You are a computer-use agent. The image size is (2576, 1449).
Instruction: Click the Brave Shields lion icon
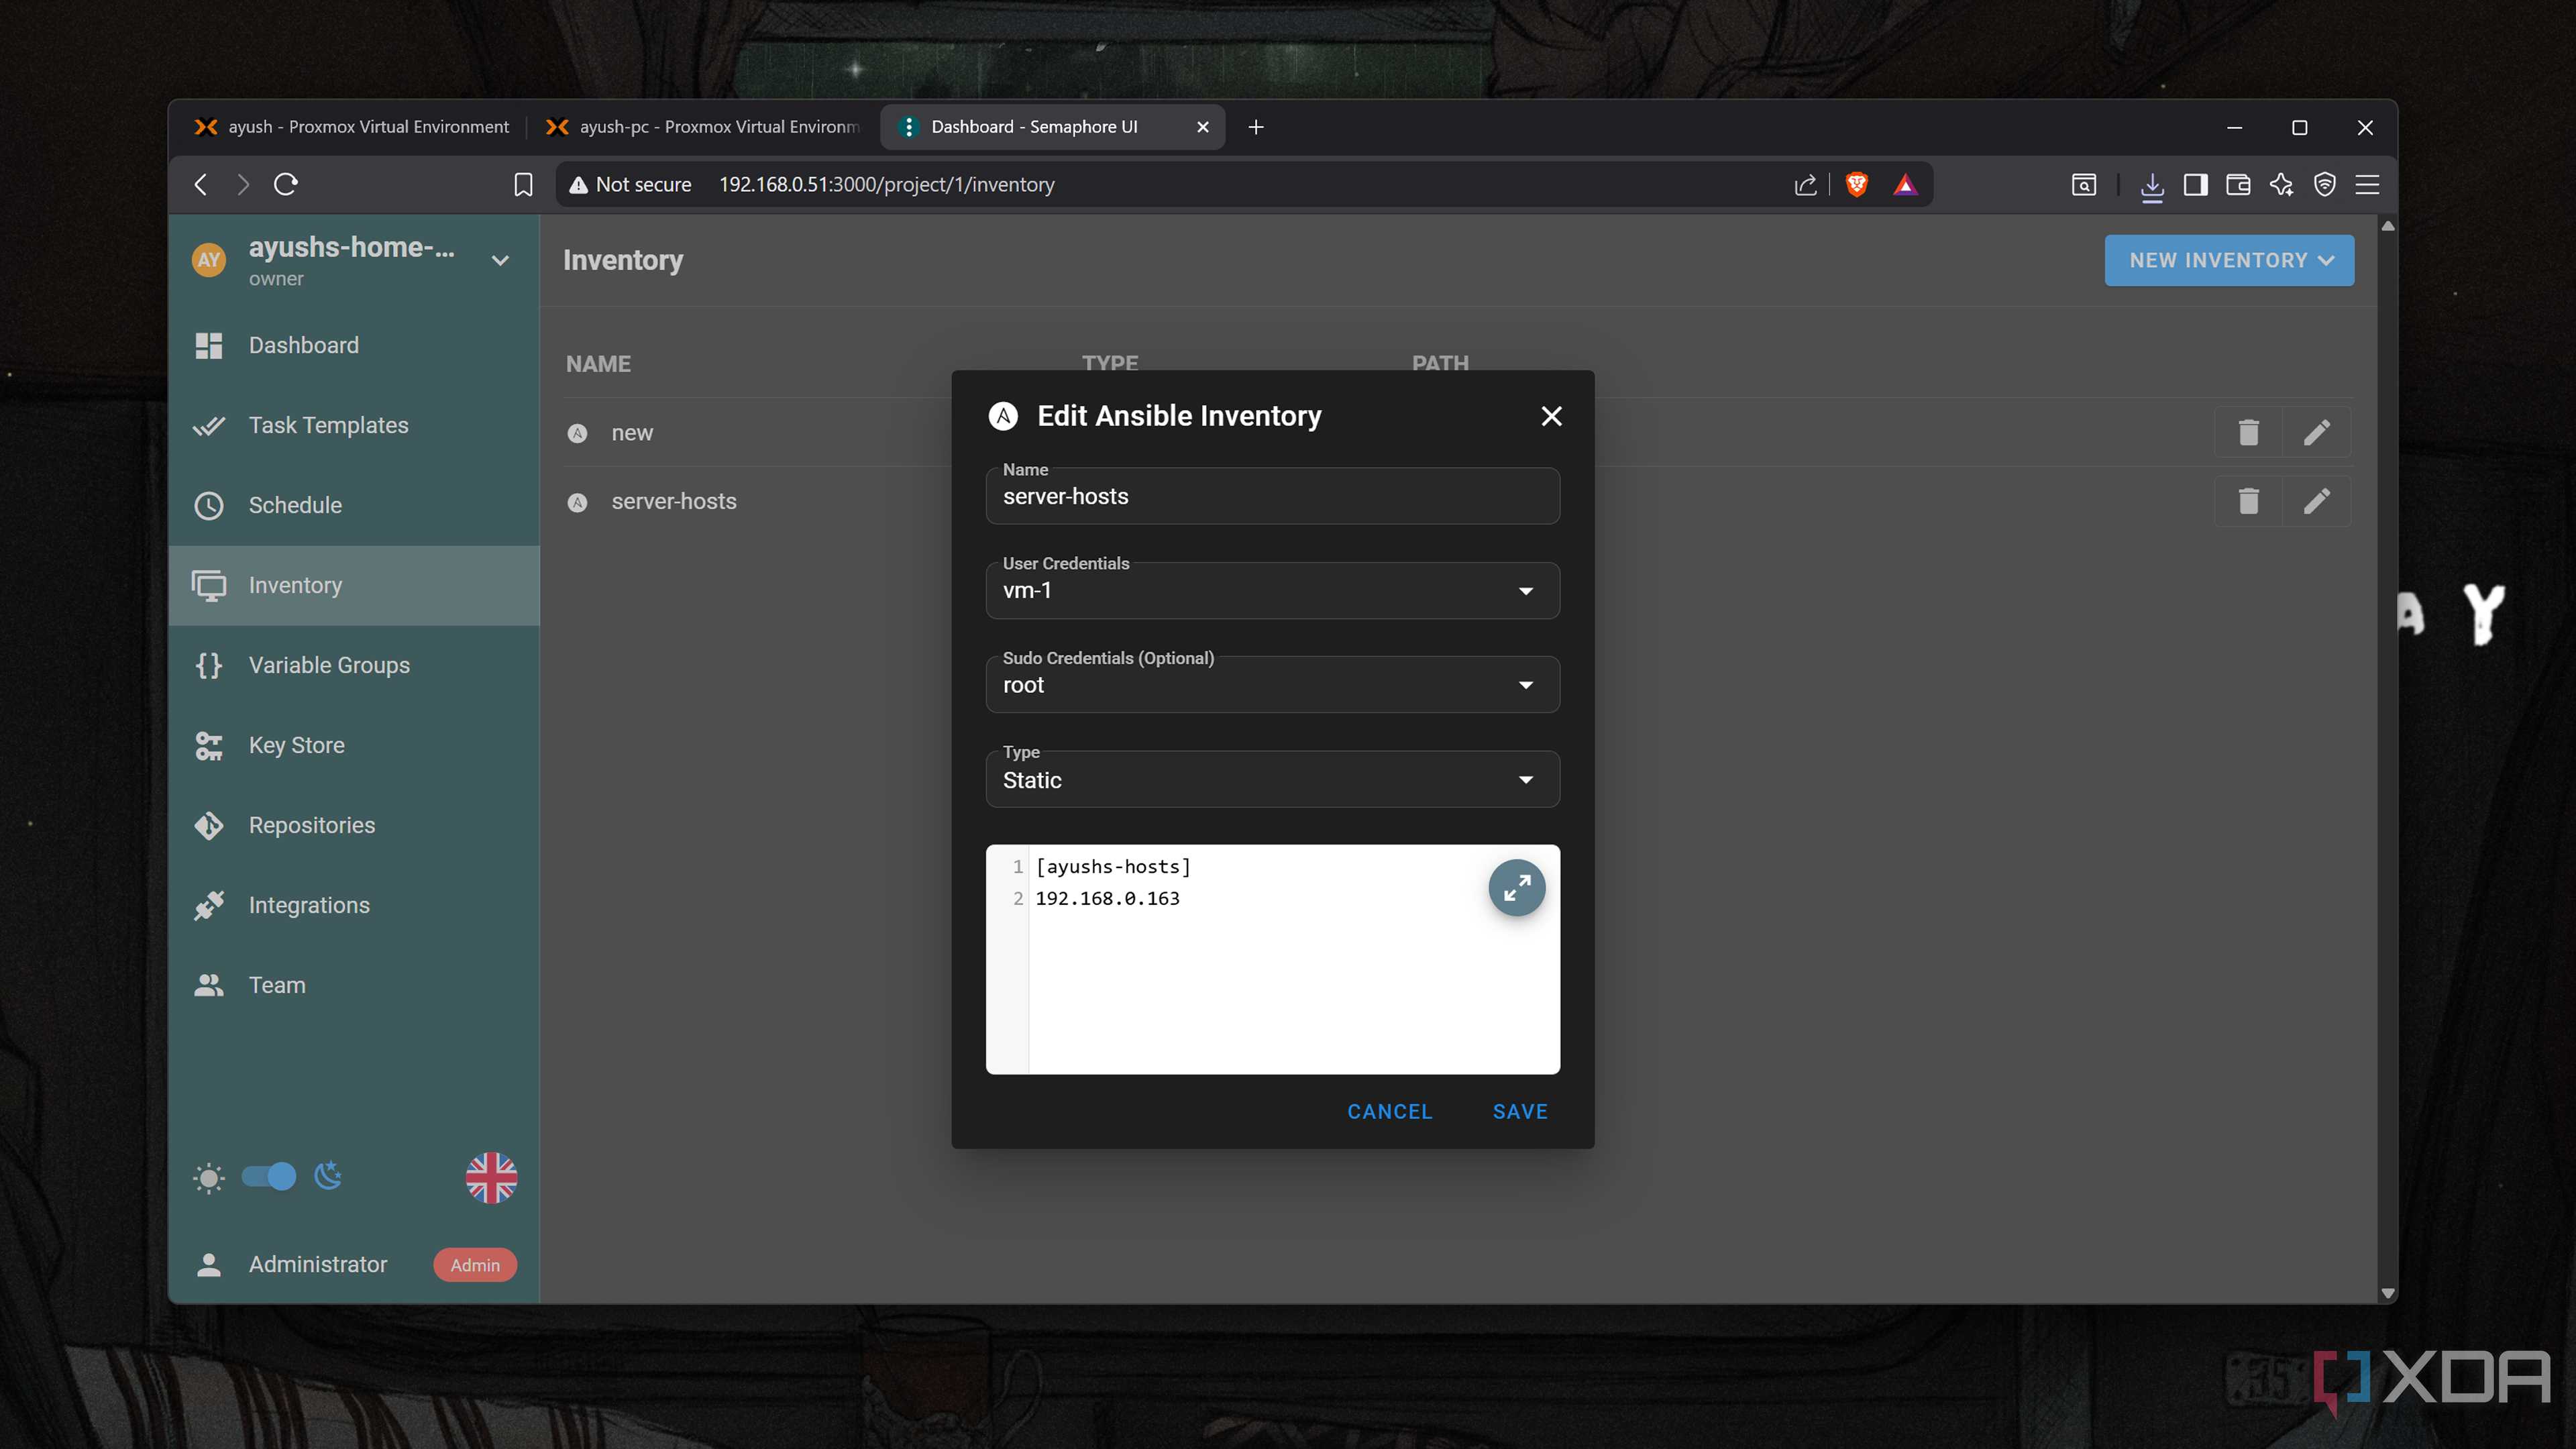(x=1856, y=184)
